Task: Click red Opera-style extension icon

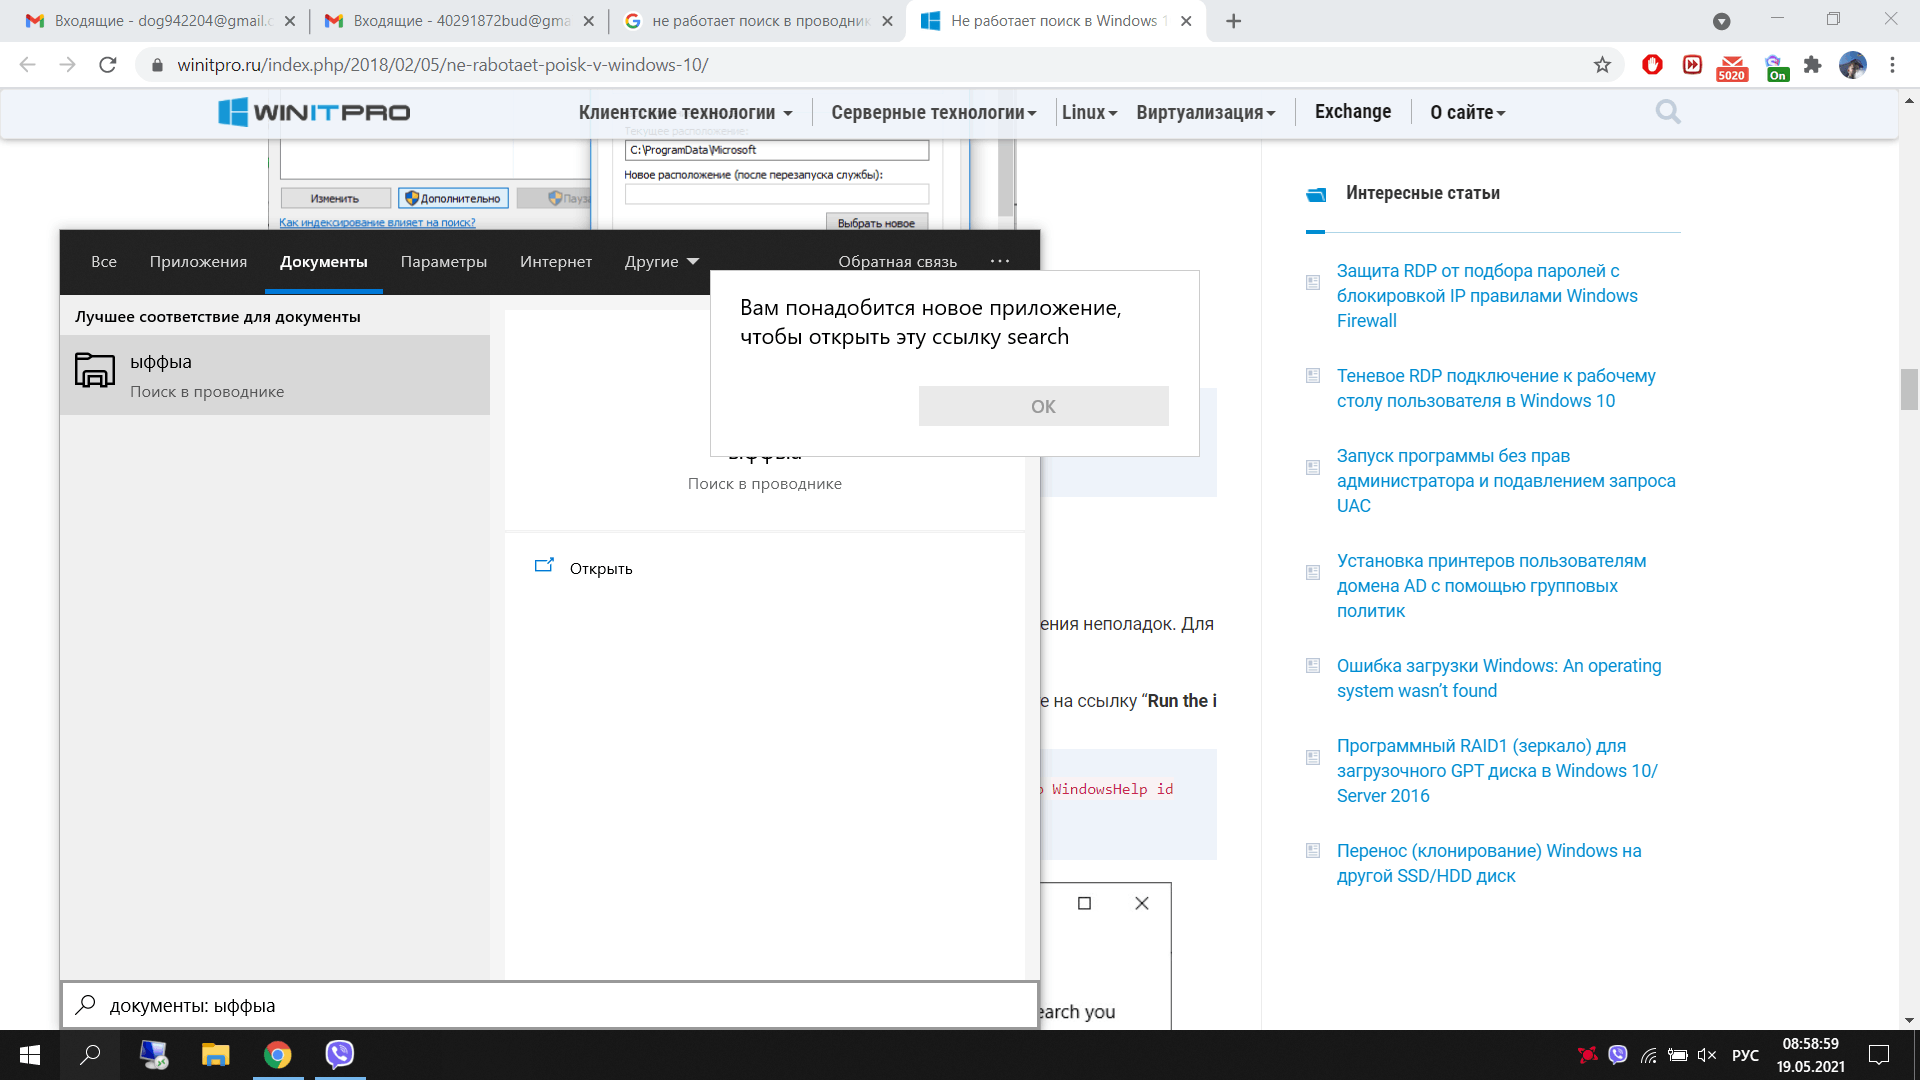Action: click(1652, 65)
